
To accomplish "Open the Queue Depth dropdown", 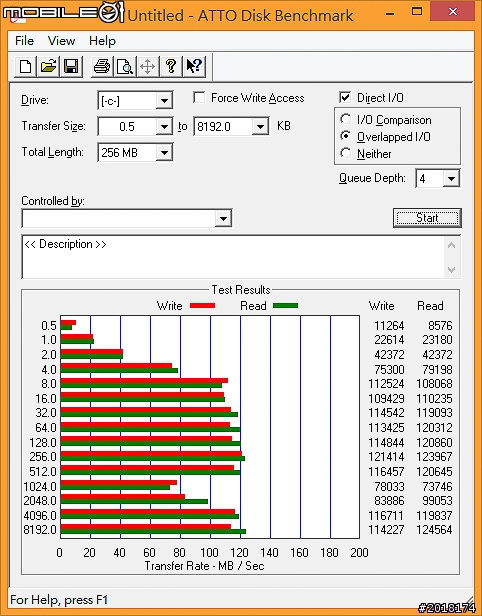I will [451, 179].
